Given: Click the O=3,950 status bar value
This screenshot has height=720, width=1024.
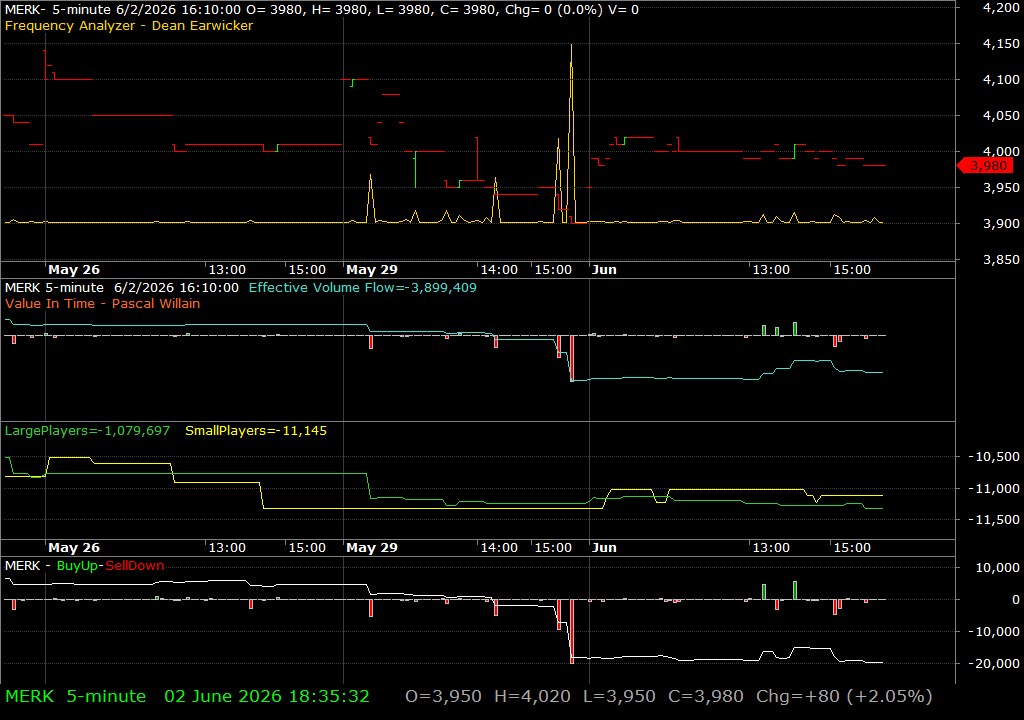Looking at the screenshot, I should [x=443, y=696].
